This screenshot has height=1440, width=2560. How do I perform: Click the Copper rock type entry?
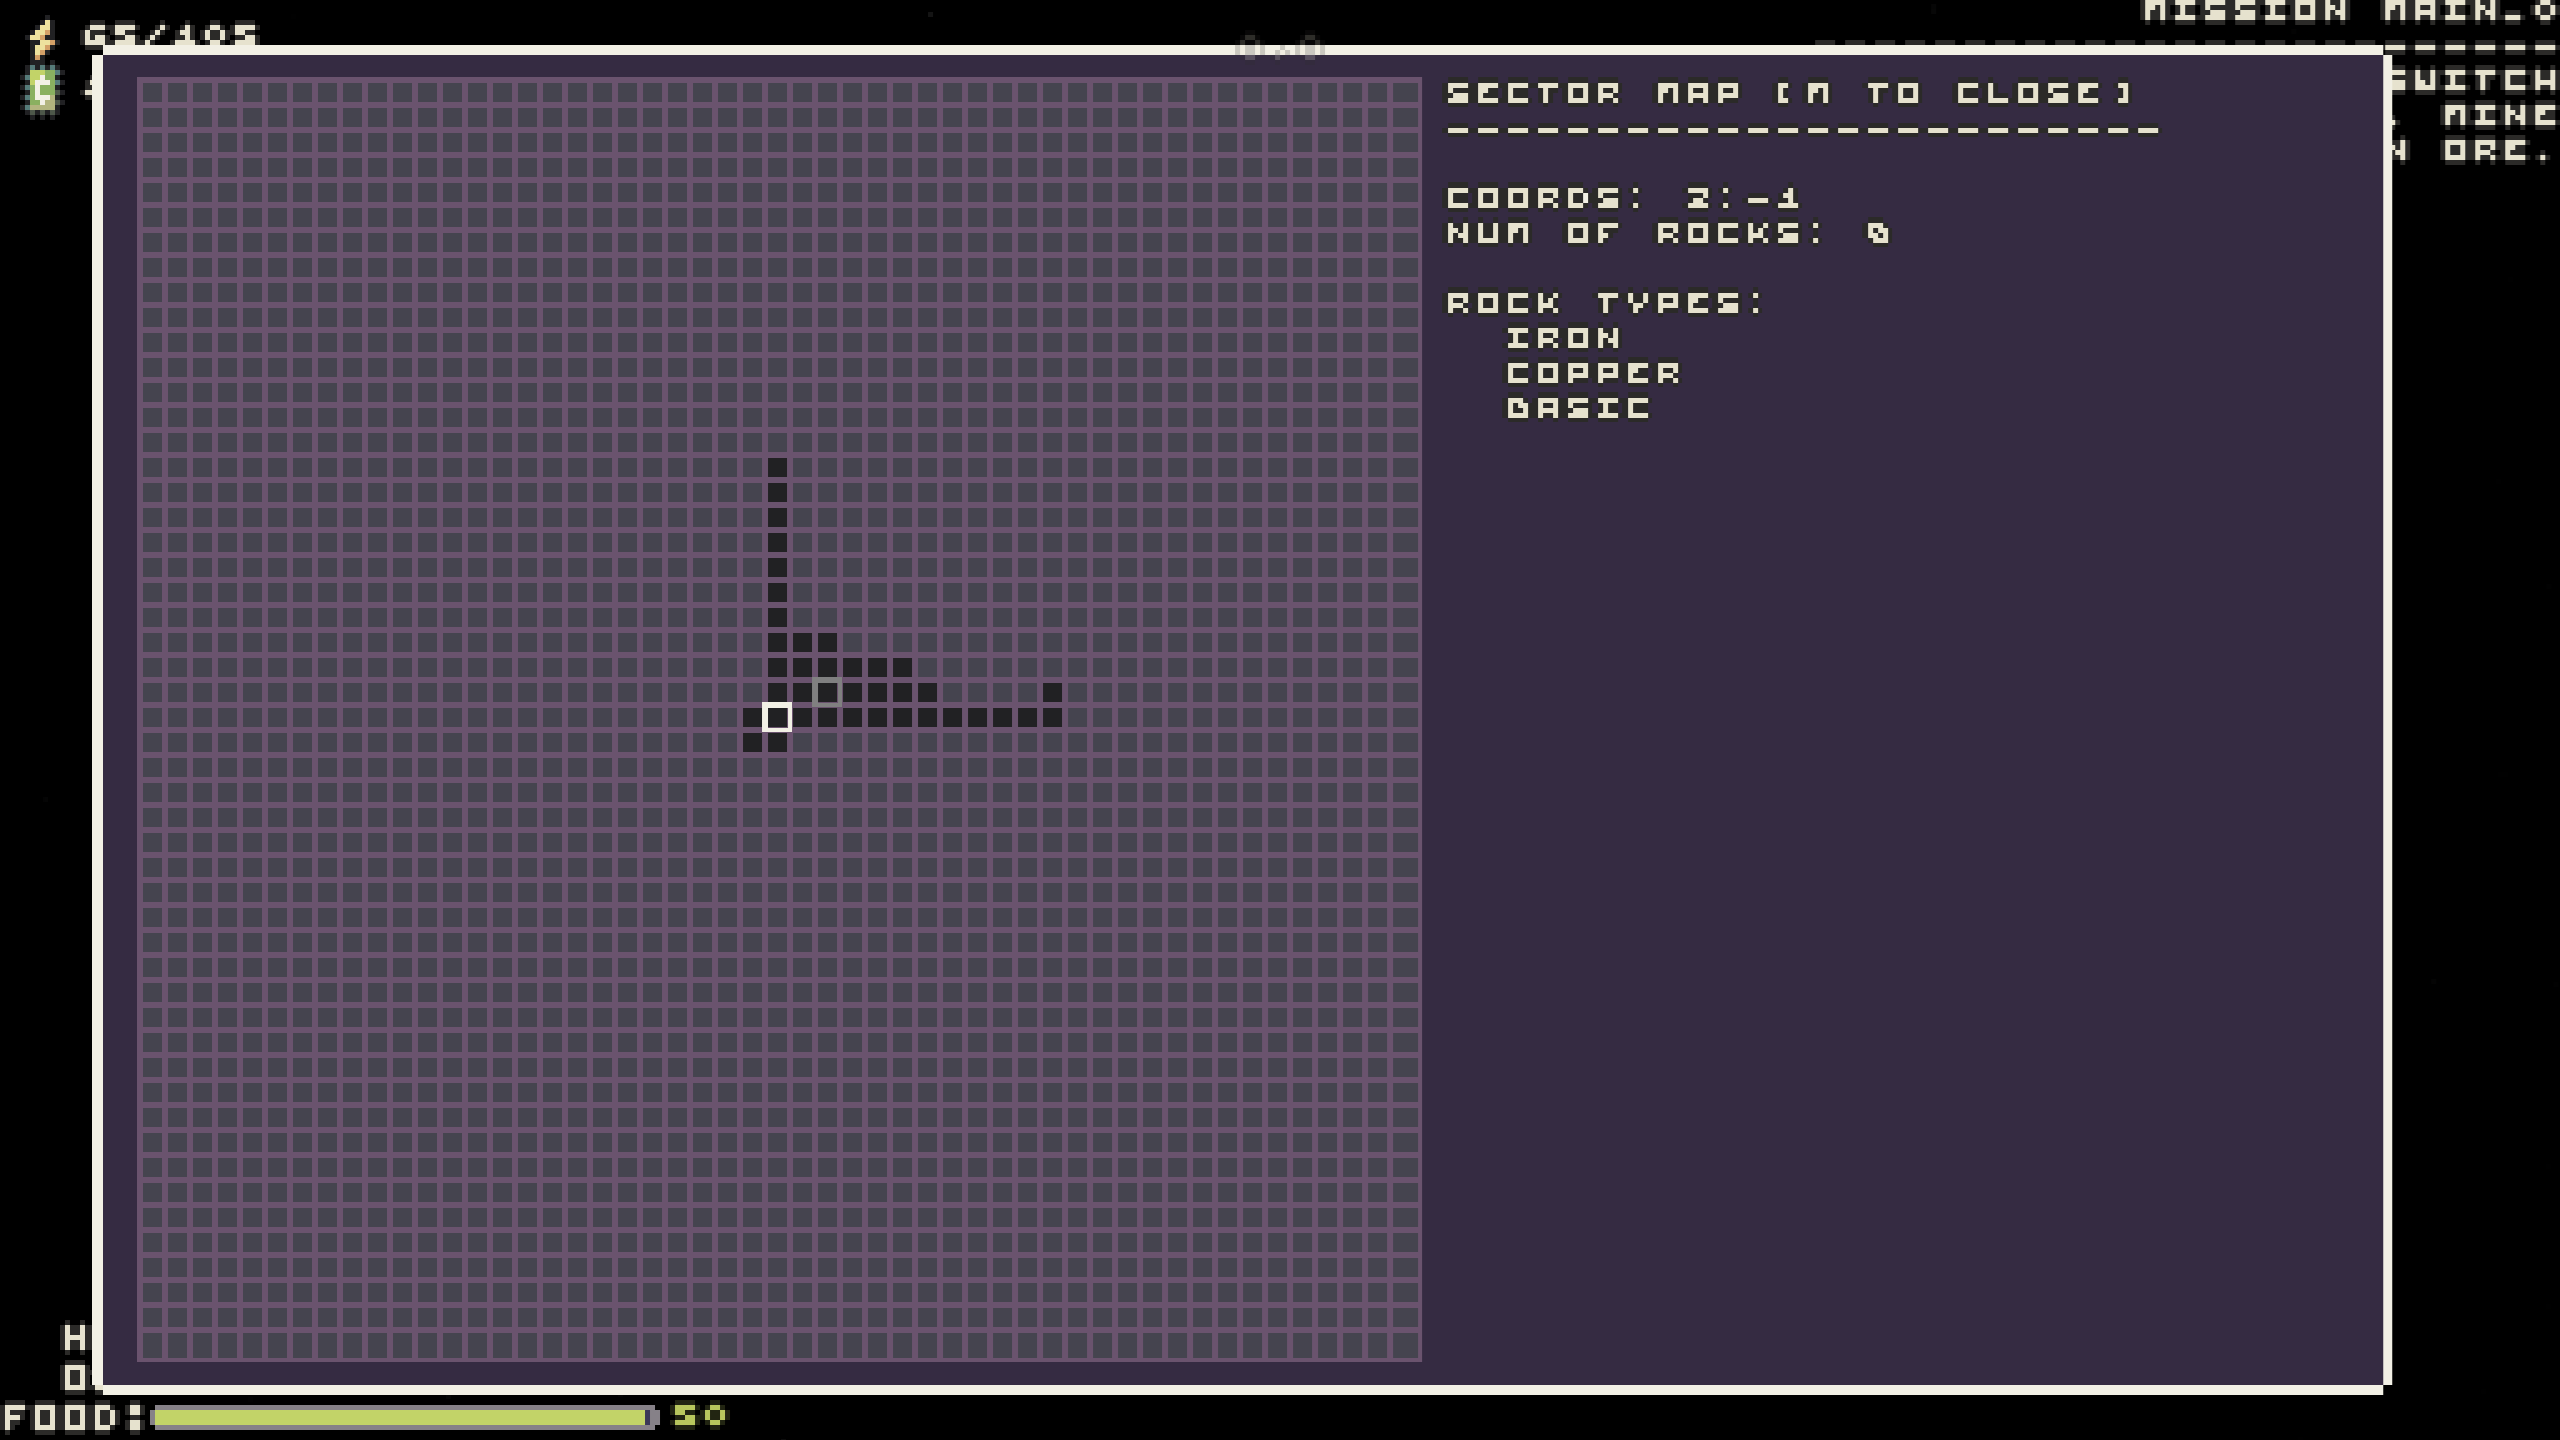point(1594,373)
